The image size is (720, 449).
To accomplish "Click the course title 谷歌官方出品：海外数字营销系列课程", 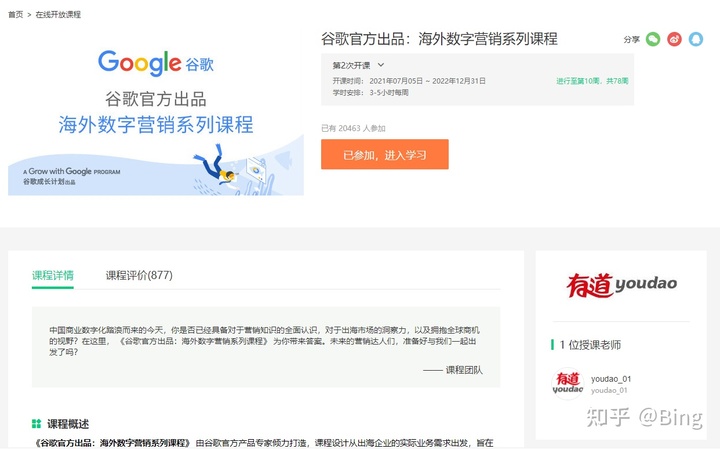I will pyautogui.click(x=439, y=39).
